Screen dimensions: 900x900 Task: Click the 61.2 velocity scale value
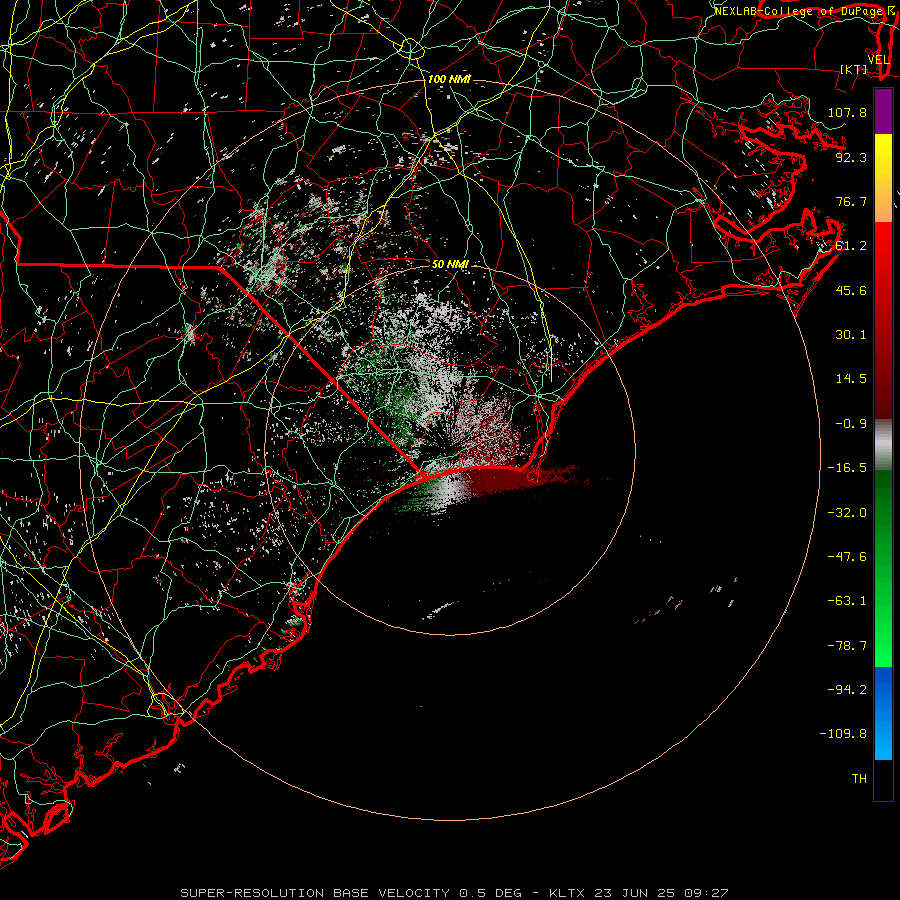[851, 246]
